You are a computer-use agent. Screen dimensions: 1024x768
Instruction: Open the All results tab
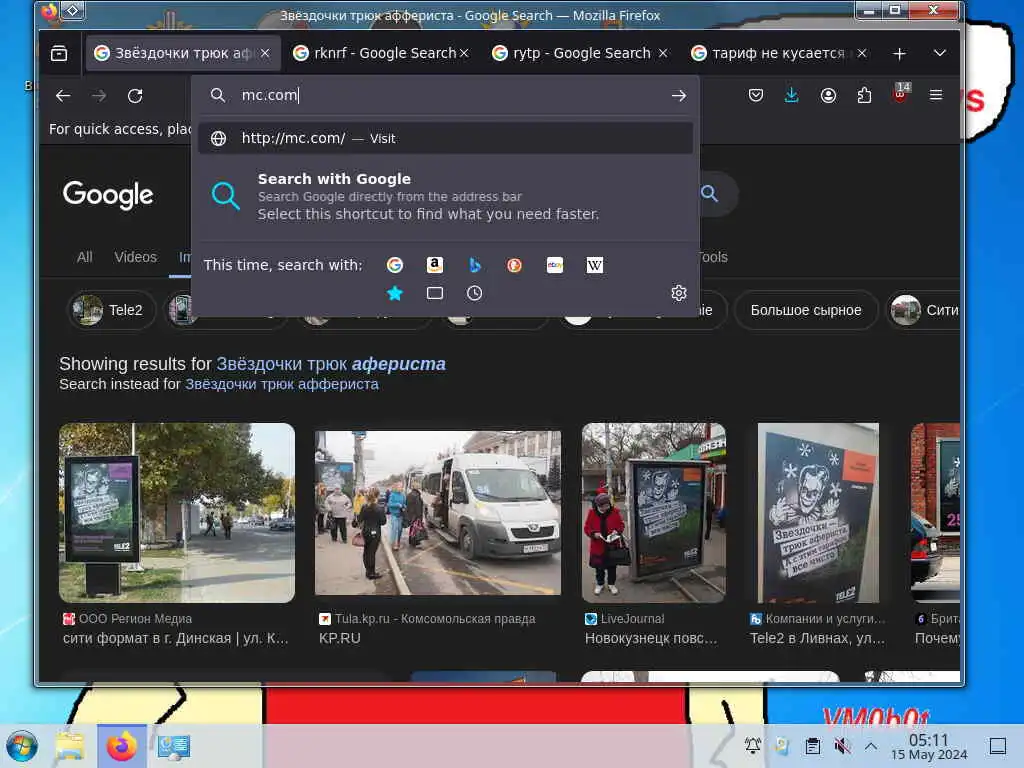coord(84,257)
